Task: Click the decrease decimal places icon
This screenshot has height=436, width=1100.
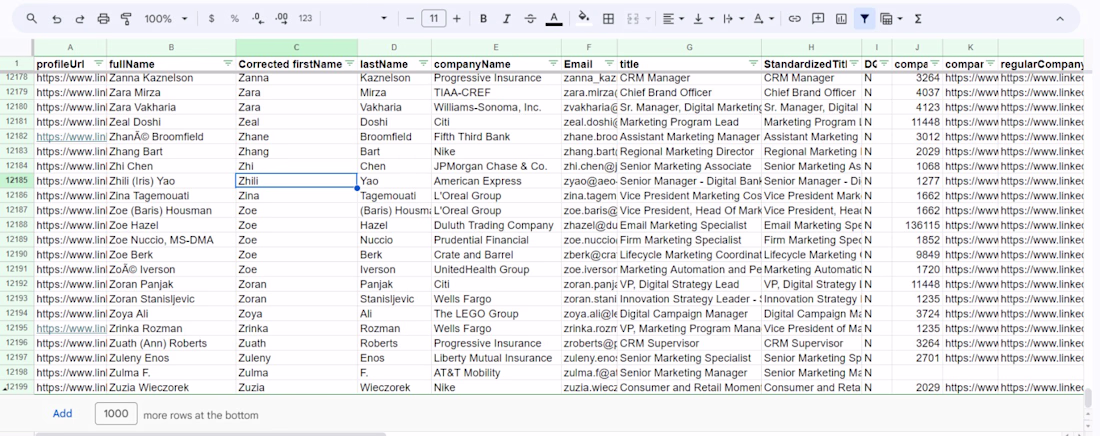Action: pos(257,19)
